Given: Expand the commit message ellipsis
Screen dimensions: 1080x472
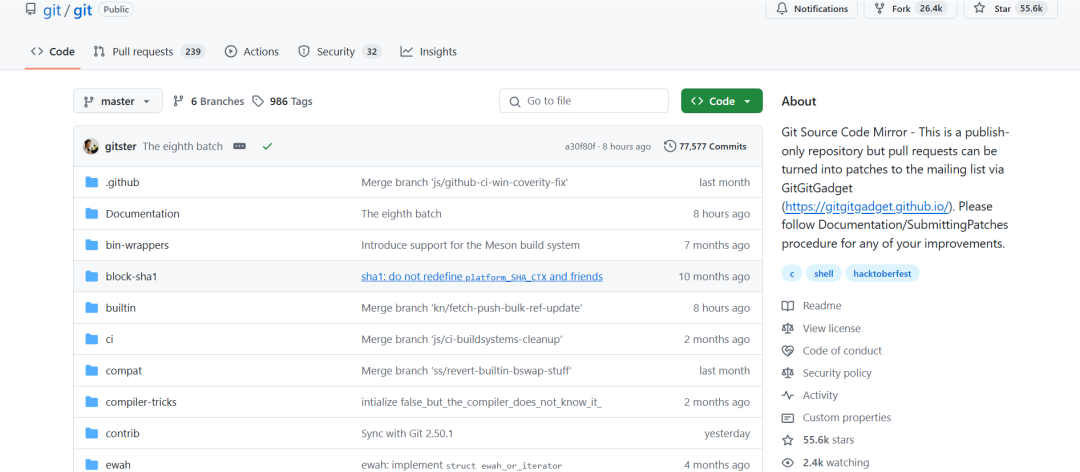Looking at the screenshot, I should [x=239, y=146].
